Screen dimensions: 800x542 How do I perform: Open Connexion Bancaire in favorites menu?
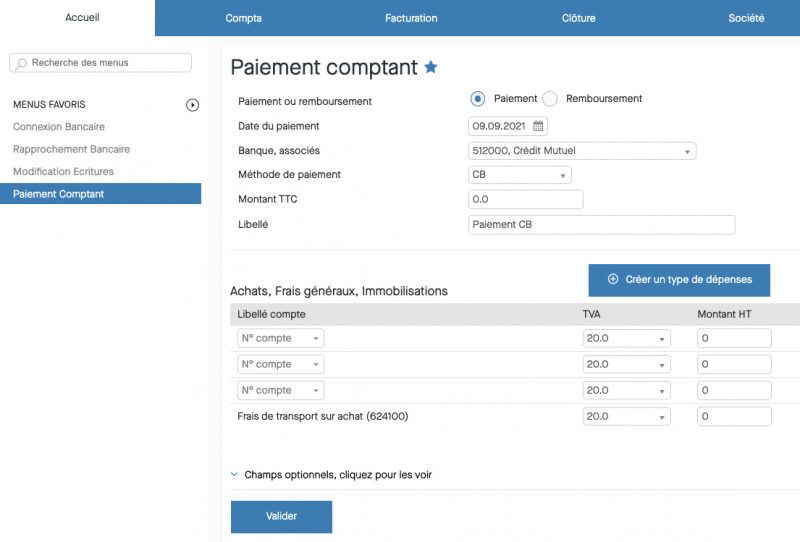(x=59, y=127)
